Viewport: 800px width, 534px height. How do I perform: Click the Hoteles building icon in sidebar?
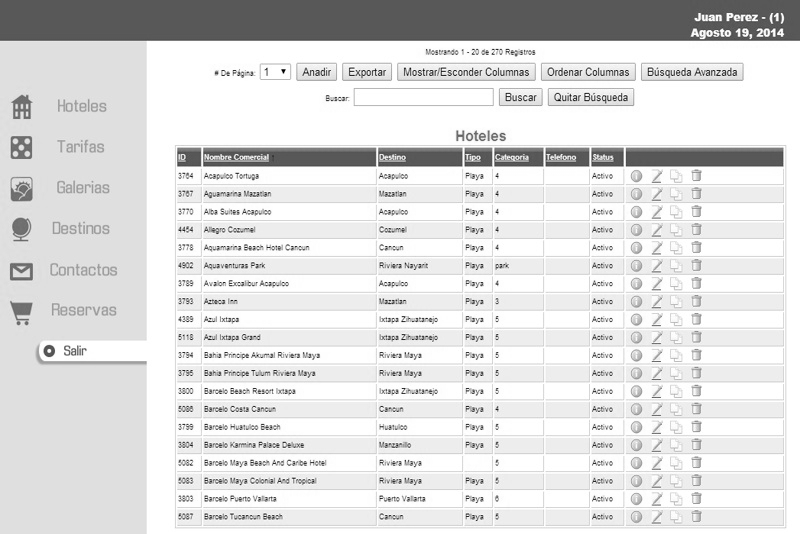click(x=21, y=107)
